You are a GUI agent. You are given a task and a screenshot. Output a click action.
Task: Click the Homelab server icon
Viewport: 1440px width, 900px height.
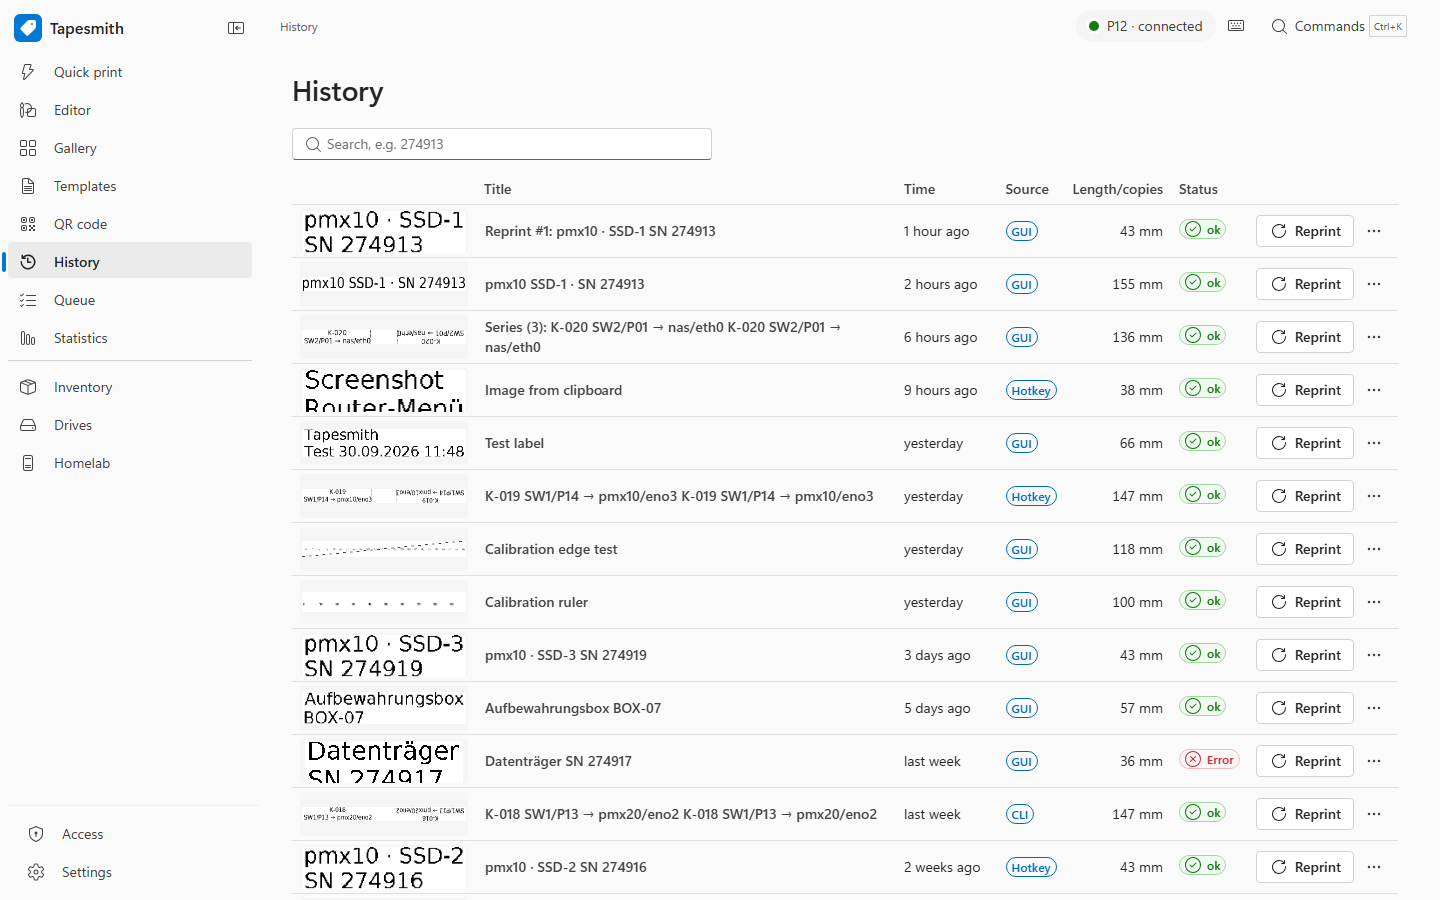[28, 463]
